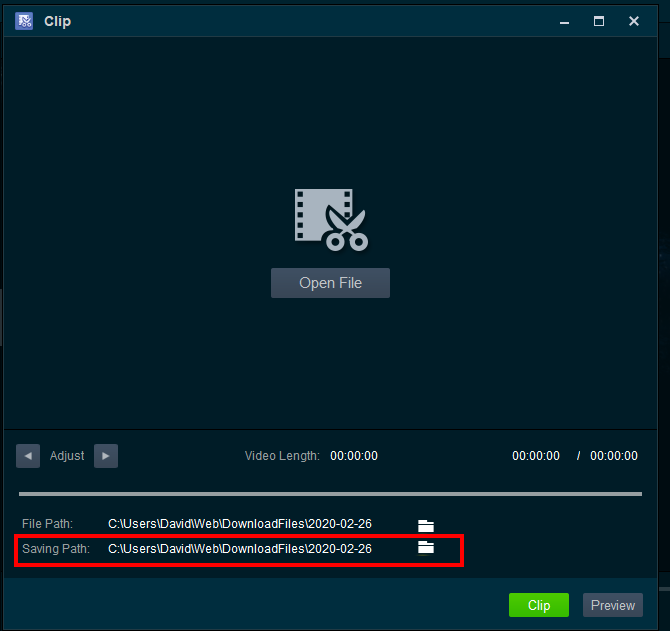Screen dimensions: 670x631
Task: Click the film-and-scissors clip icon
Action: pyautogui.click(x=331, y=219)
